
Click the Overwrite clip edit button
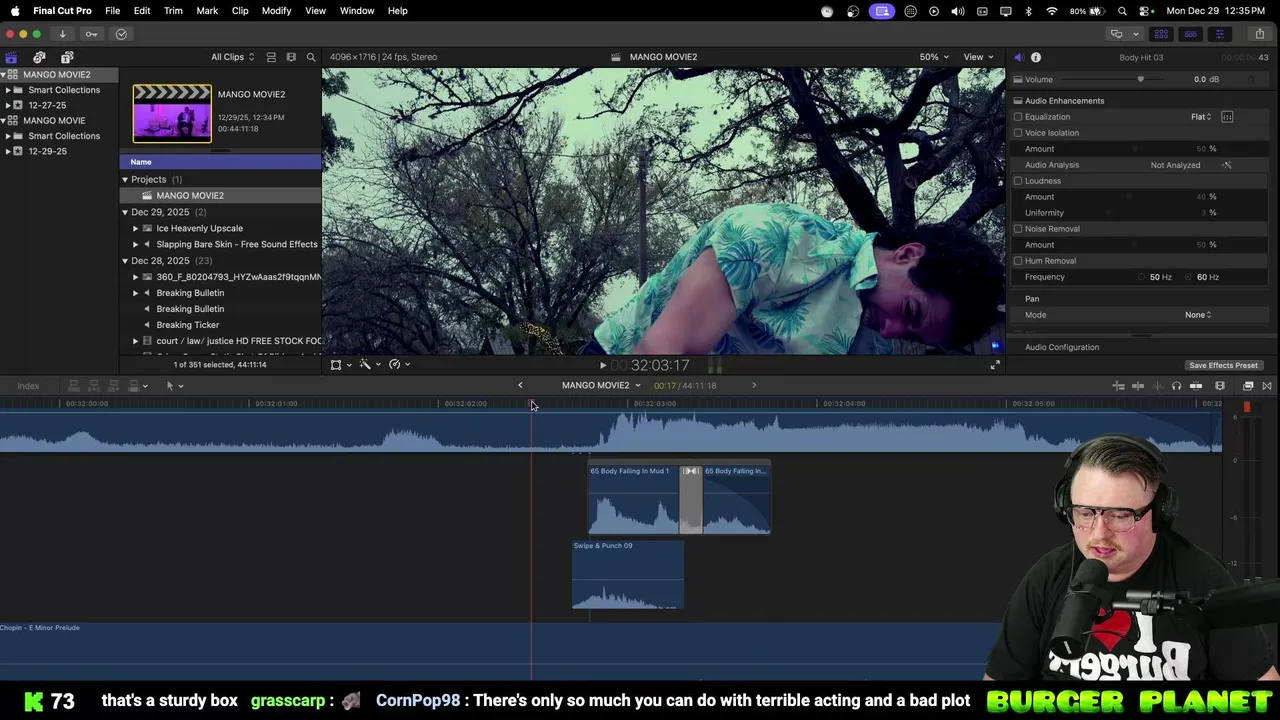point(134,386)
